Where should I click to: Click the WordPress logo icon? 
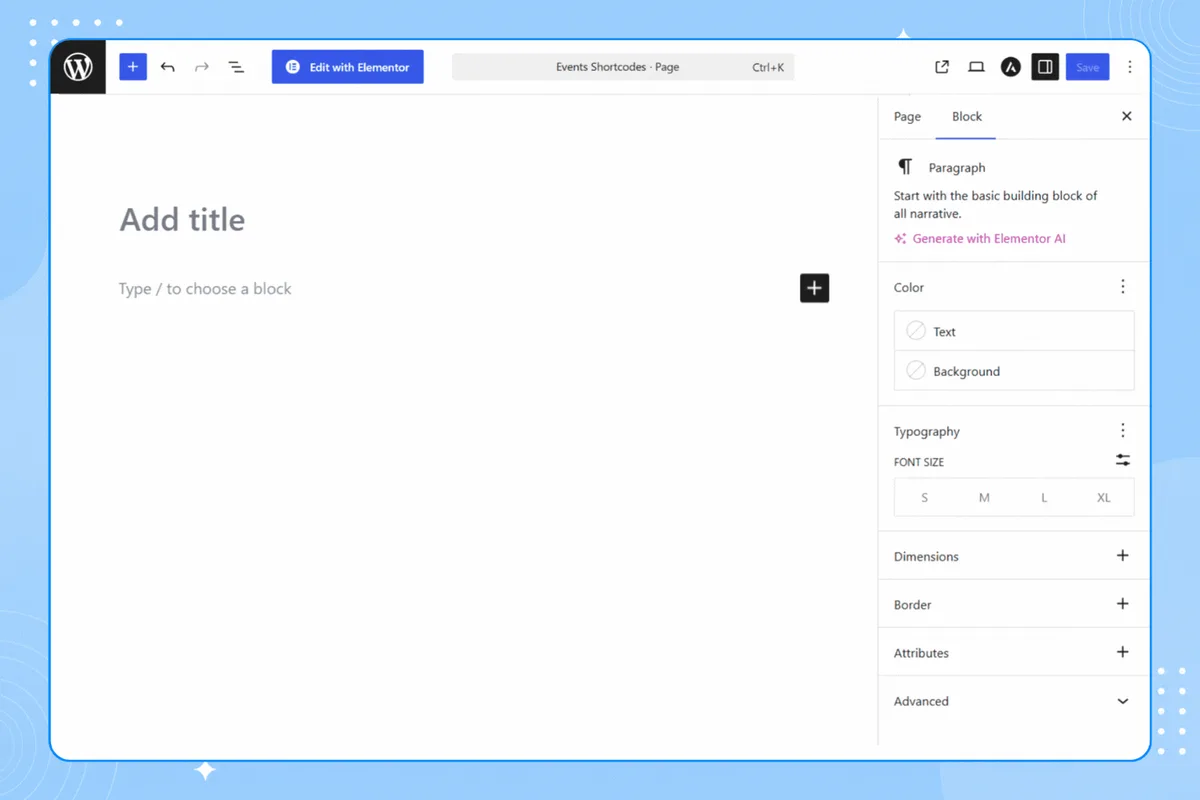point(78,67)
